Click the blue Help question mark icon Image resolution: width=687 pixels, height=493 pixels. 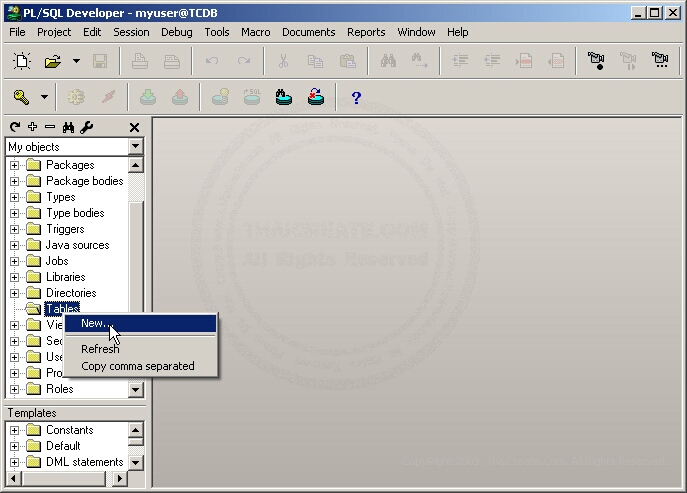tap(356, 97)
